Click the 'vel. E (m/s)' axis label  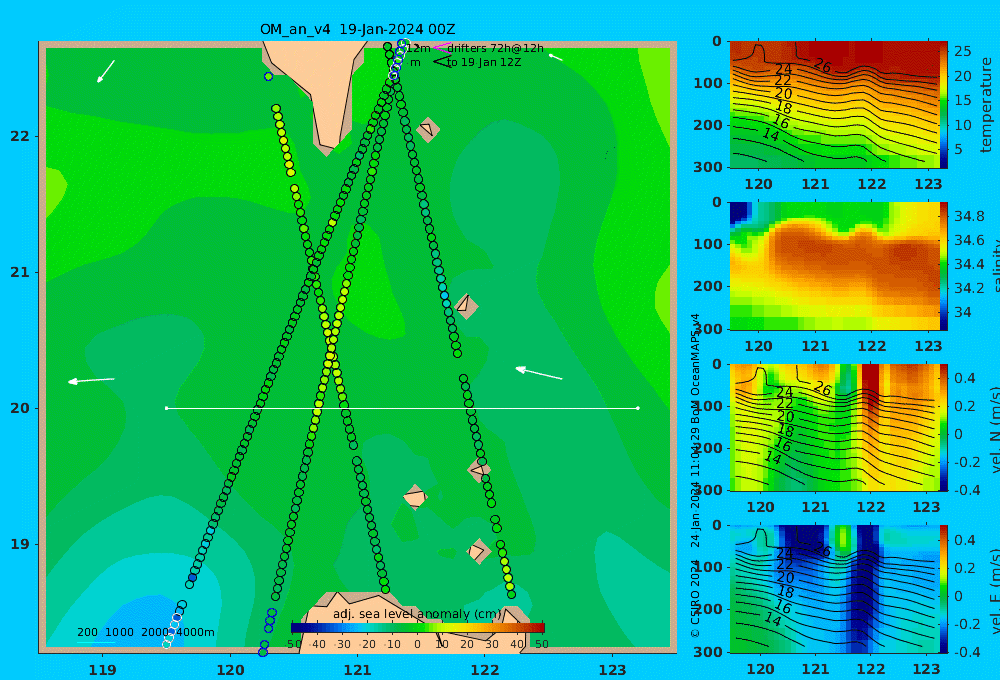(996, 590)
